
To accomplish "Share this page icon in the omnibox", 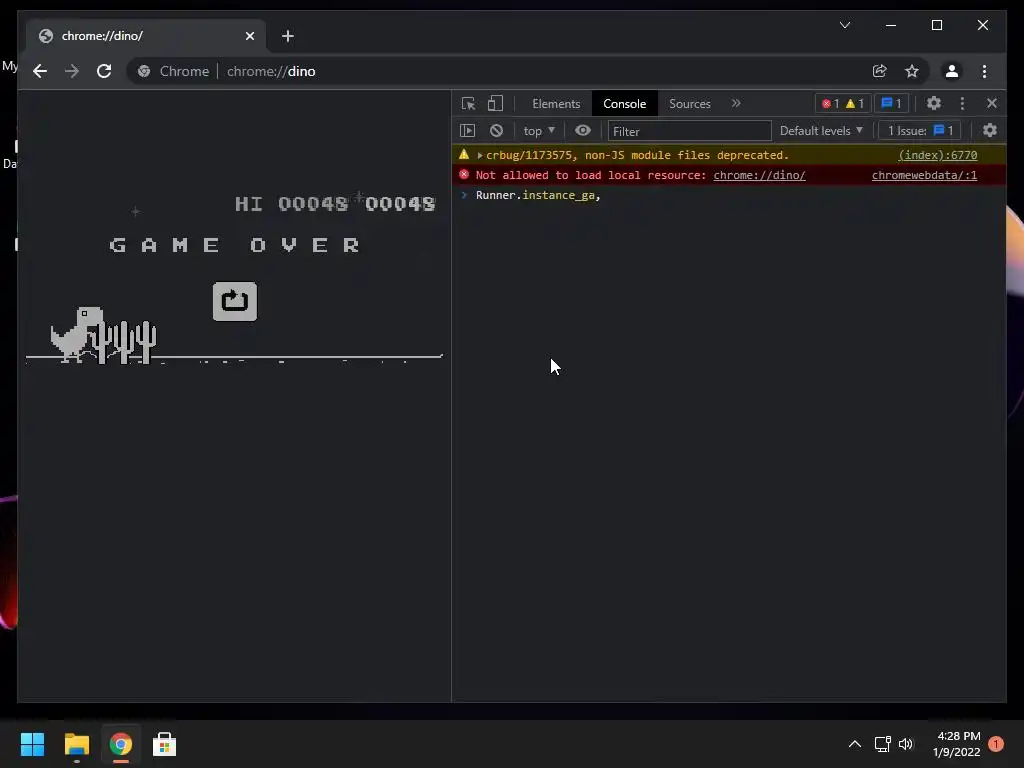I will pos(880,71).
